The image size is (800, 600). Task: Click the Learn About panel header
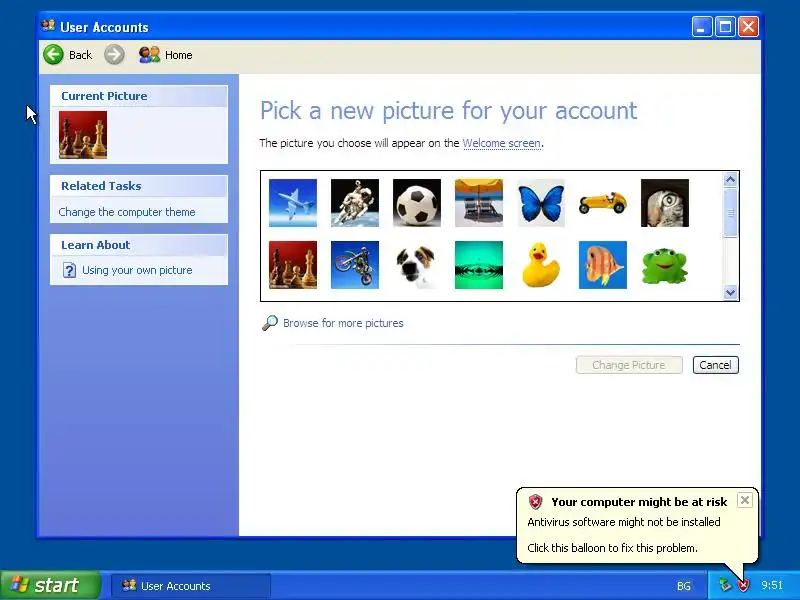tap(139, 245)
